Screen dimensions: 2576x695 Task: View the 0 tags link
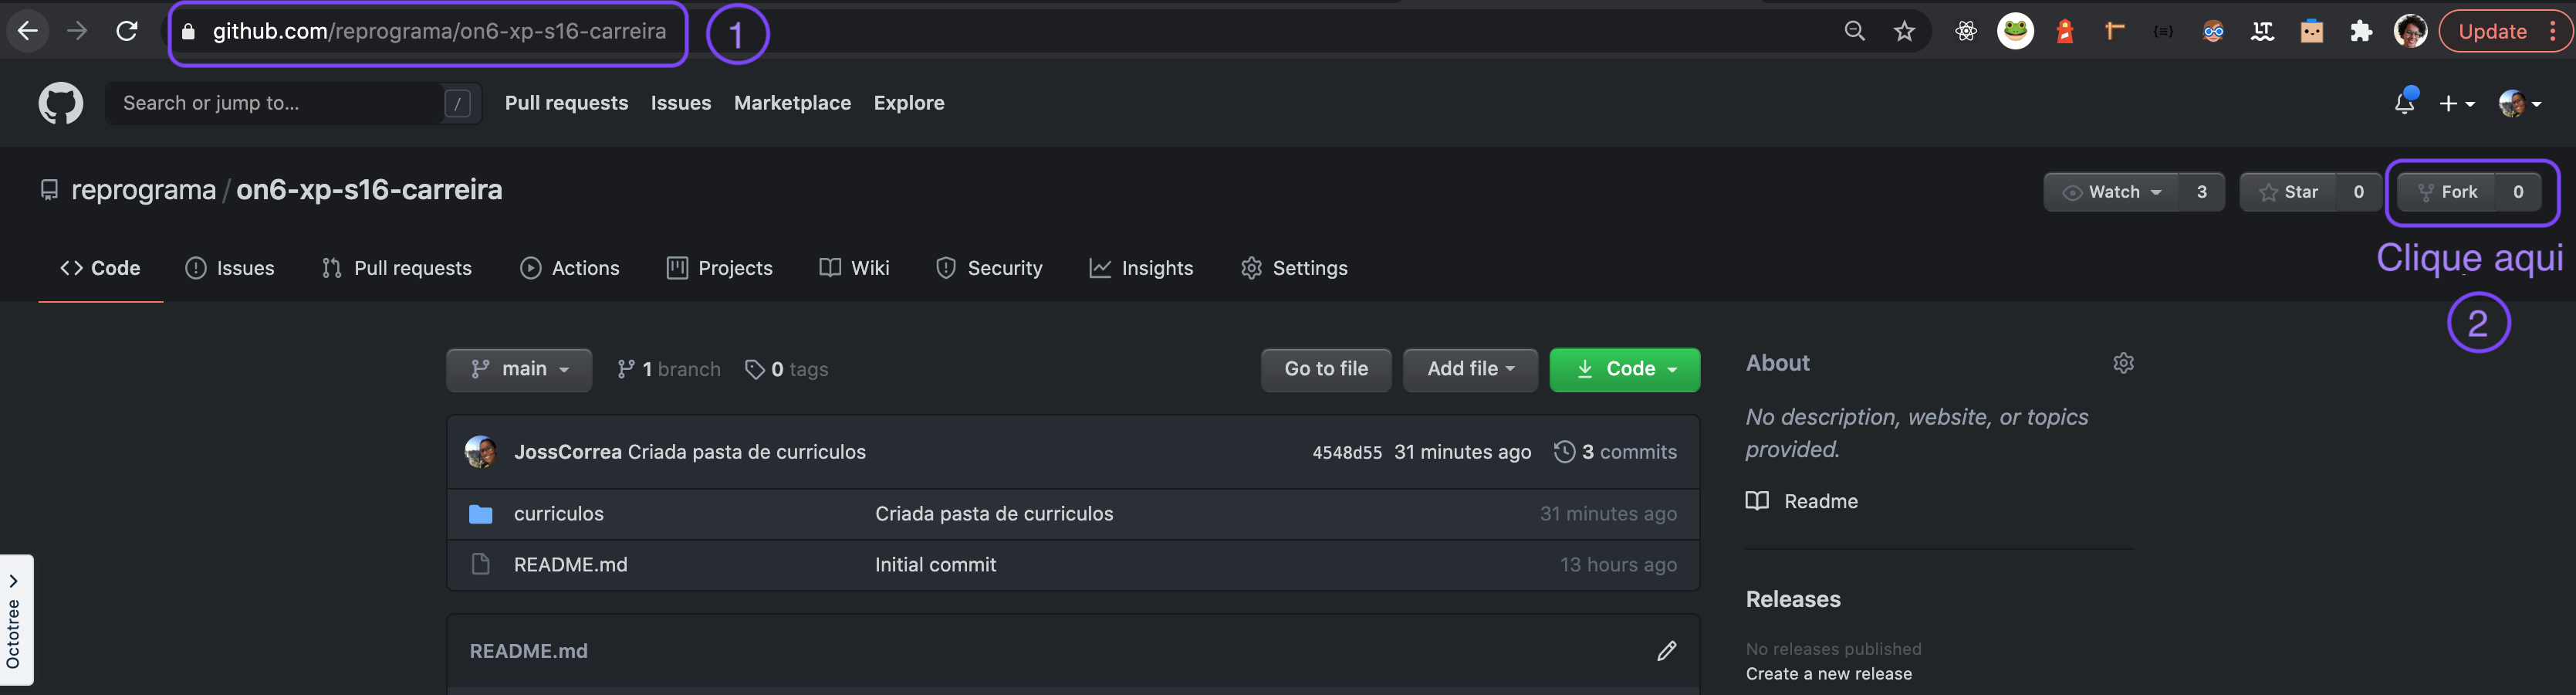787,370
